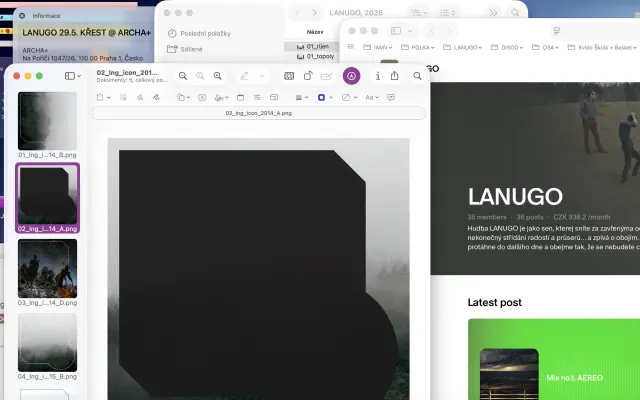Viewport: 640px width, 400px height.
Task: Select the Sketch tool in markup bar
Action: pos(140,98)
